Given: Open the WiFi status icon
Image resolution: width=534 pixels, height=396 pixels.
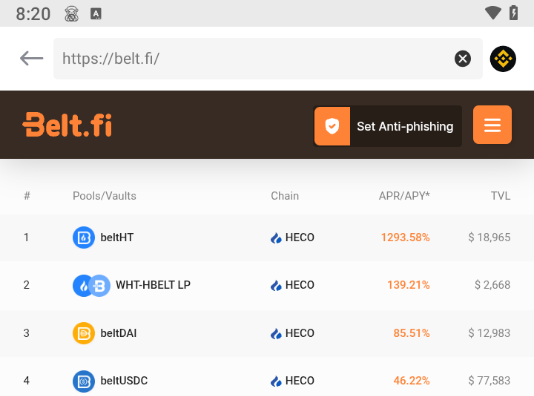Looking at the screenshot, I should pyautogui.click(x=493, y=13).
